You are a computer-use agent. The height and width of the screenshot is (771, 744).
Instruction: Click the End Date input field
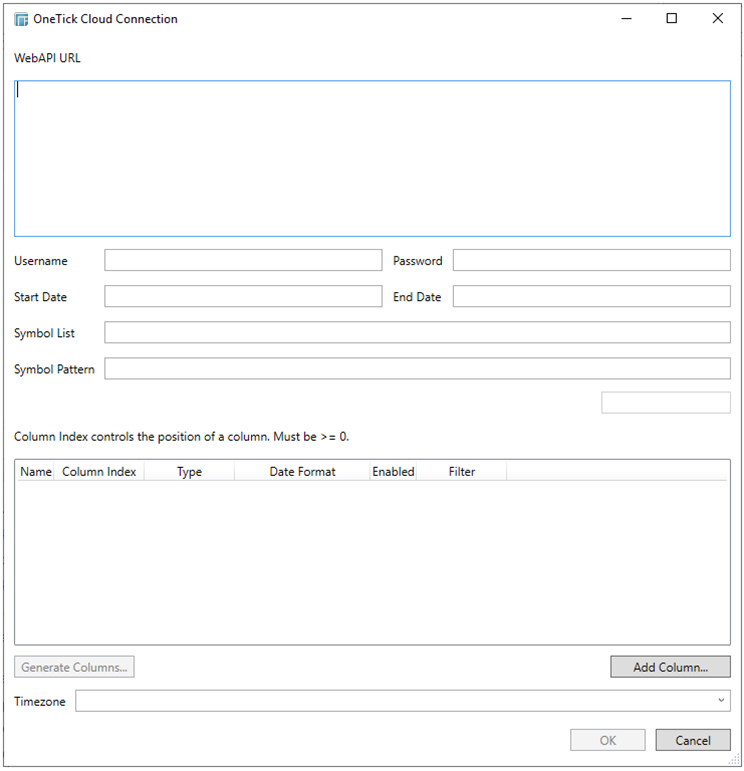(592, 297)
